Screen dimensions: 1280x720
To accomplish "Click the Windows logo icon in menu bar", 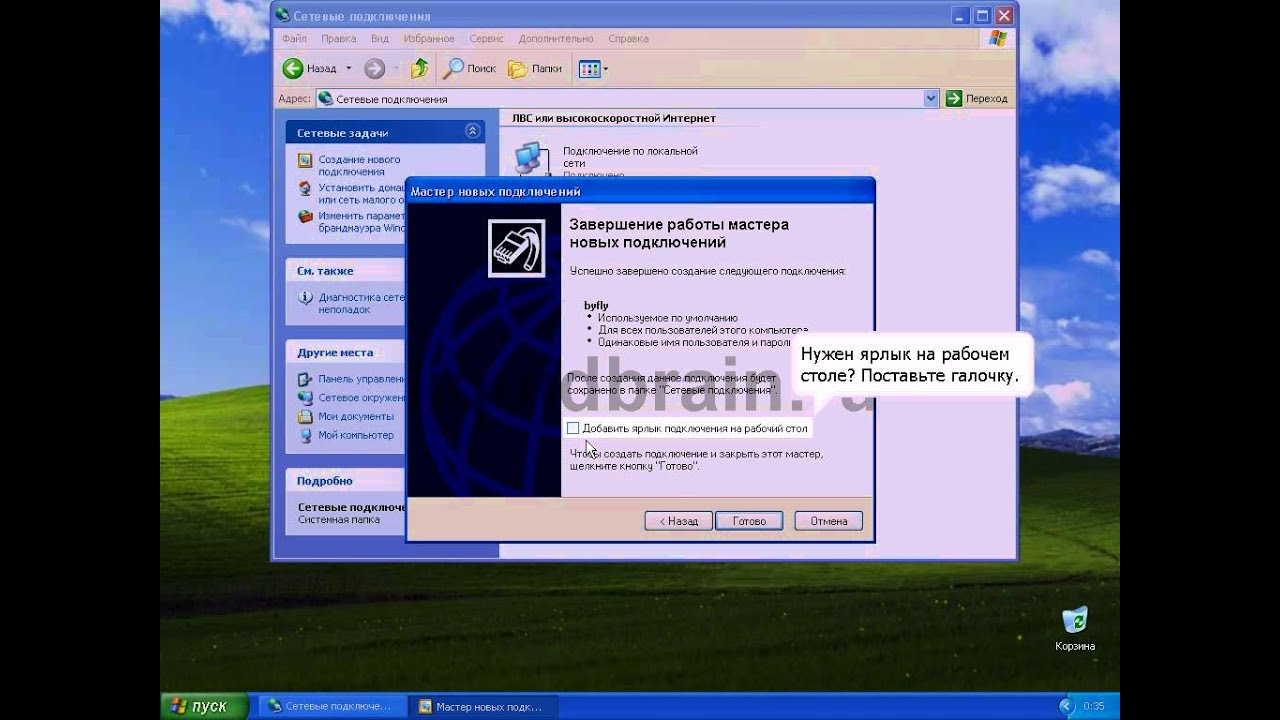I will click(997, 38).
